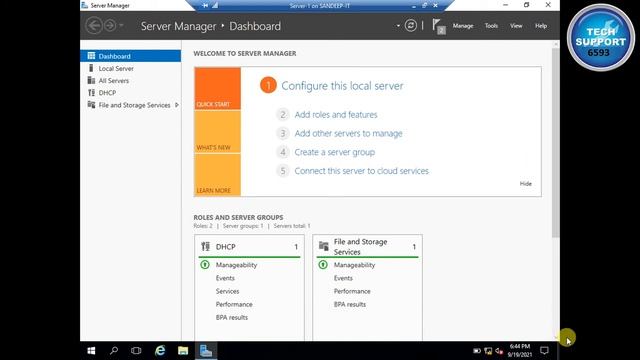Open the navigation history dropdown arrow
The height and width of the screenshot is (360, 640).
click(x=121, y=26)
